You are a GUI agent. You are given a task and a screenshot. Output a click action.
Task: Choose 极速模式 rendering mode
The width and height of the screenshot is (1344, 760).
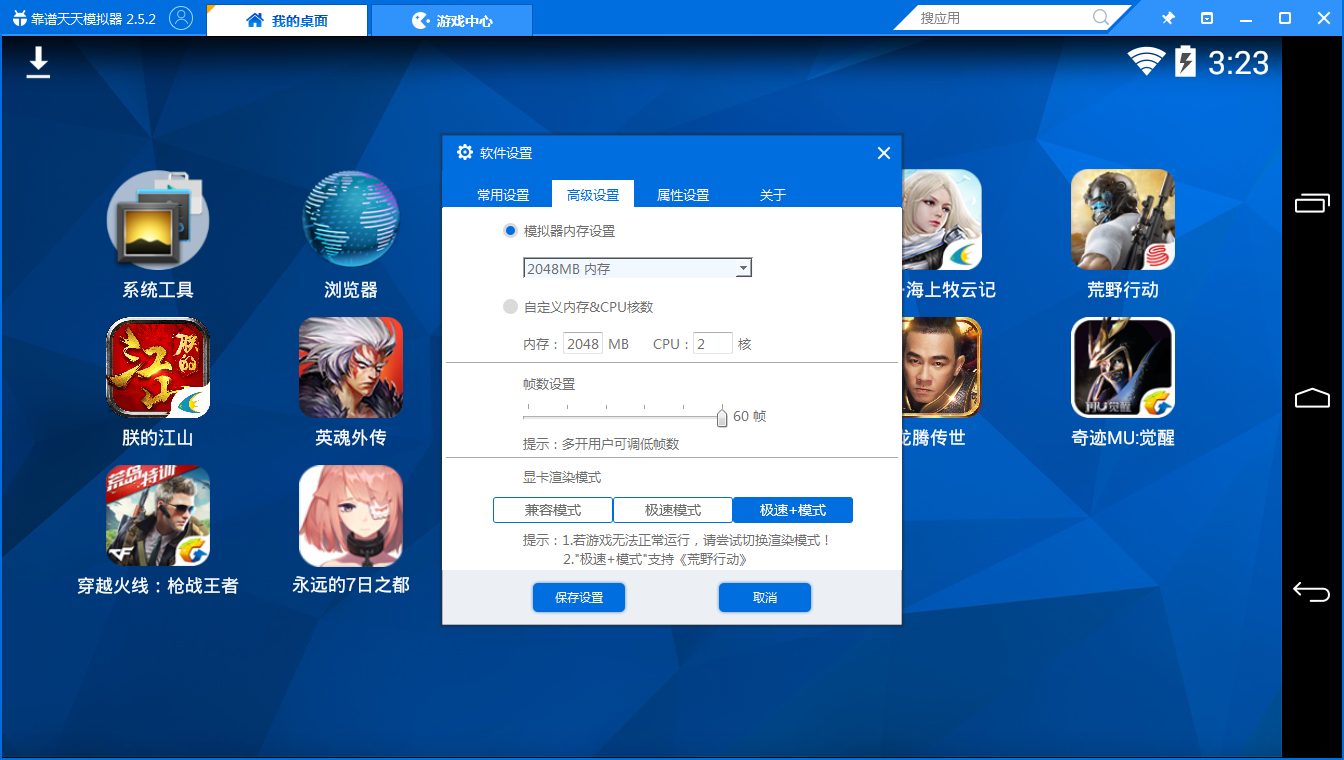click(x=673, y=510)
